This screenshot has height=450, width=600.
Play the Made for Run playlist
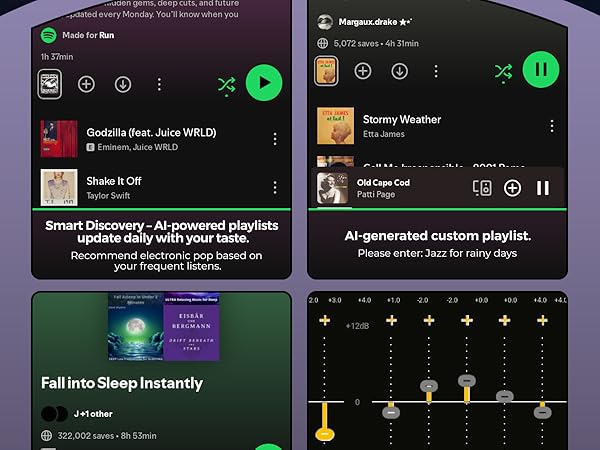click(264, 83)
